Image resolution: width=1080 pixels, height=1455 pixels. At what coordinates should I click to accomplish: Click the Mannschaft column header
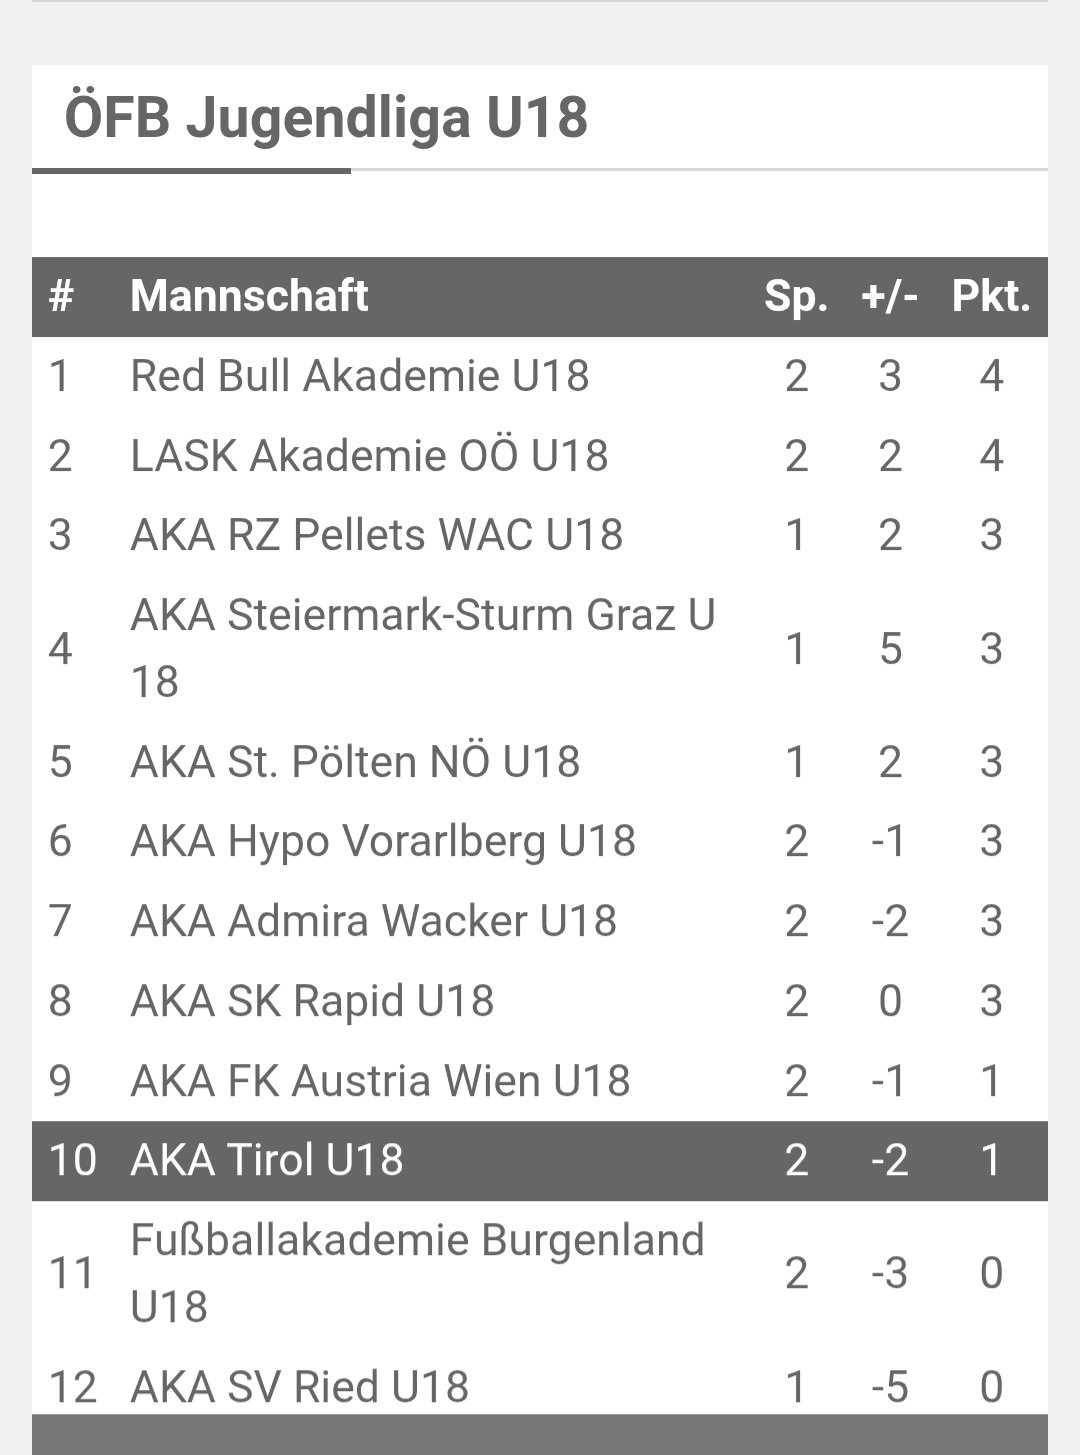coord(249,296)
